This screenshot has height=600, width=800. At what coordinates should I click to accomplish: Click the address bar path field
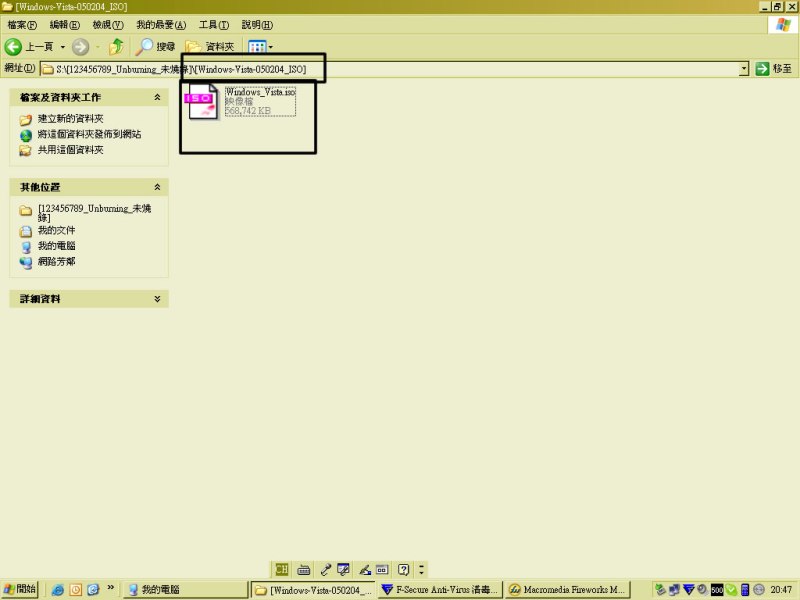[390, 69]
